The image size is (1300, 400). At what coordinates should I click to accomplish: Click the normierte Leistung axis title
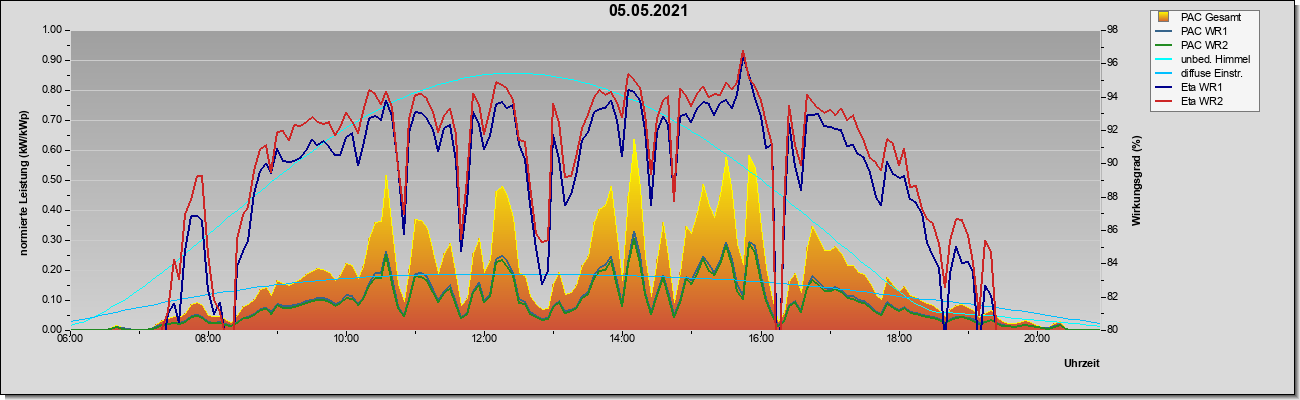pos(22,179)
